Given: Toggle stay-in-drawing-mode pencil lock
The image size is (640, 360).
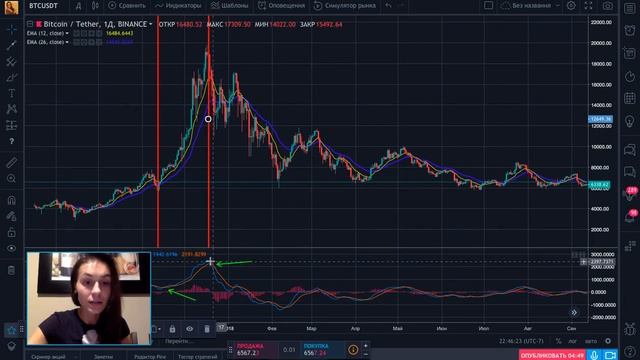Looking at the screenshot, I should pos(11,216).
